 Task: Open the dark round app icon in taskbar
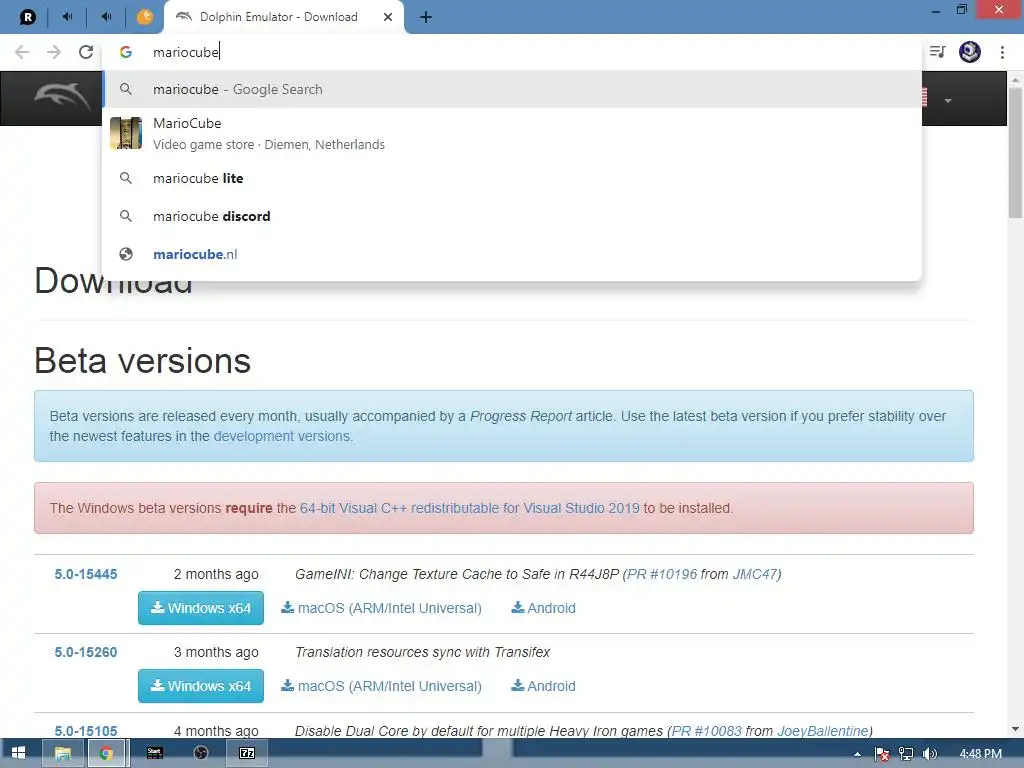201,753
